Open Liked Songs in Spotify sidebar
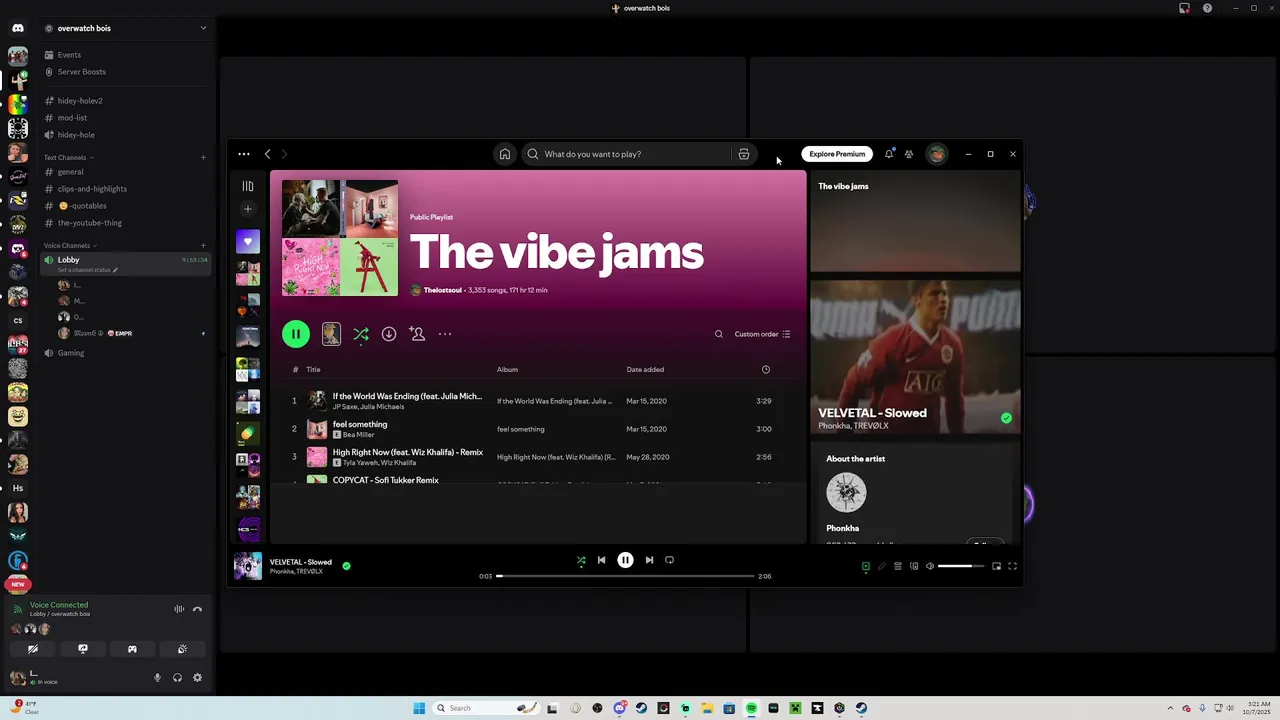 248,241
